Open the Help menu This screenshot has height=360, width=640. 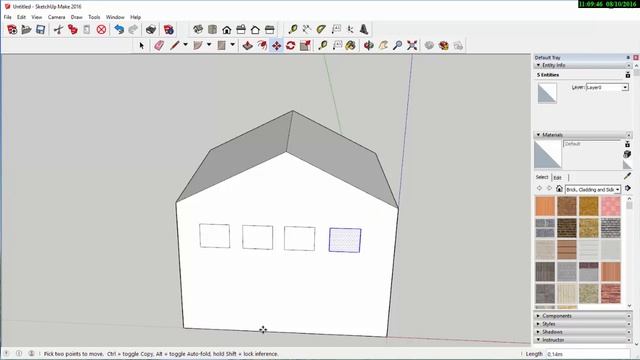pos(136,17)
